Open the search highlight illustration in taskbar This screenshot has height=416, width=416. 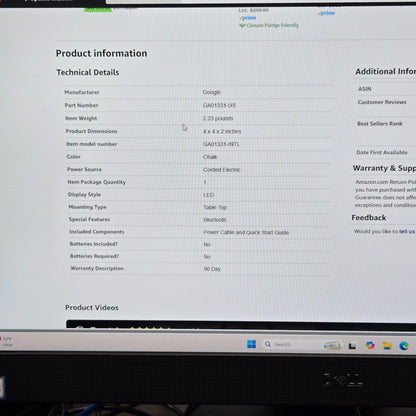pyautogui.click(x=333, y=345)
